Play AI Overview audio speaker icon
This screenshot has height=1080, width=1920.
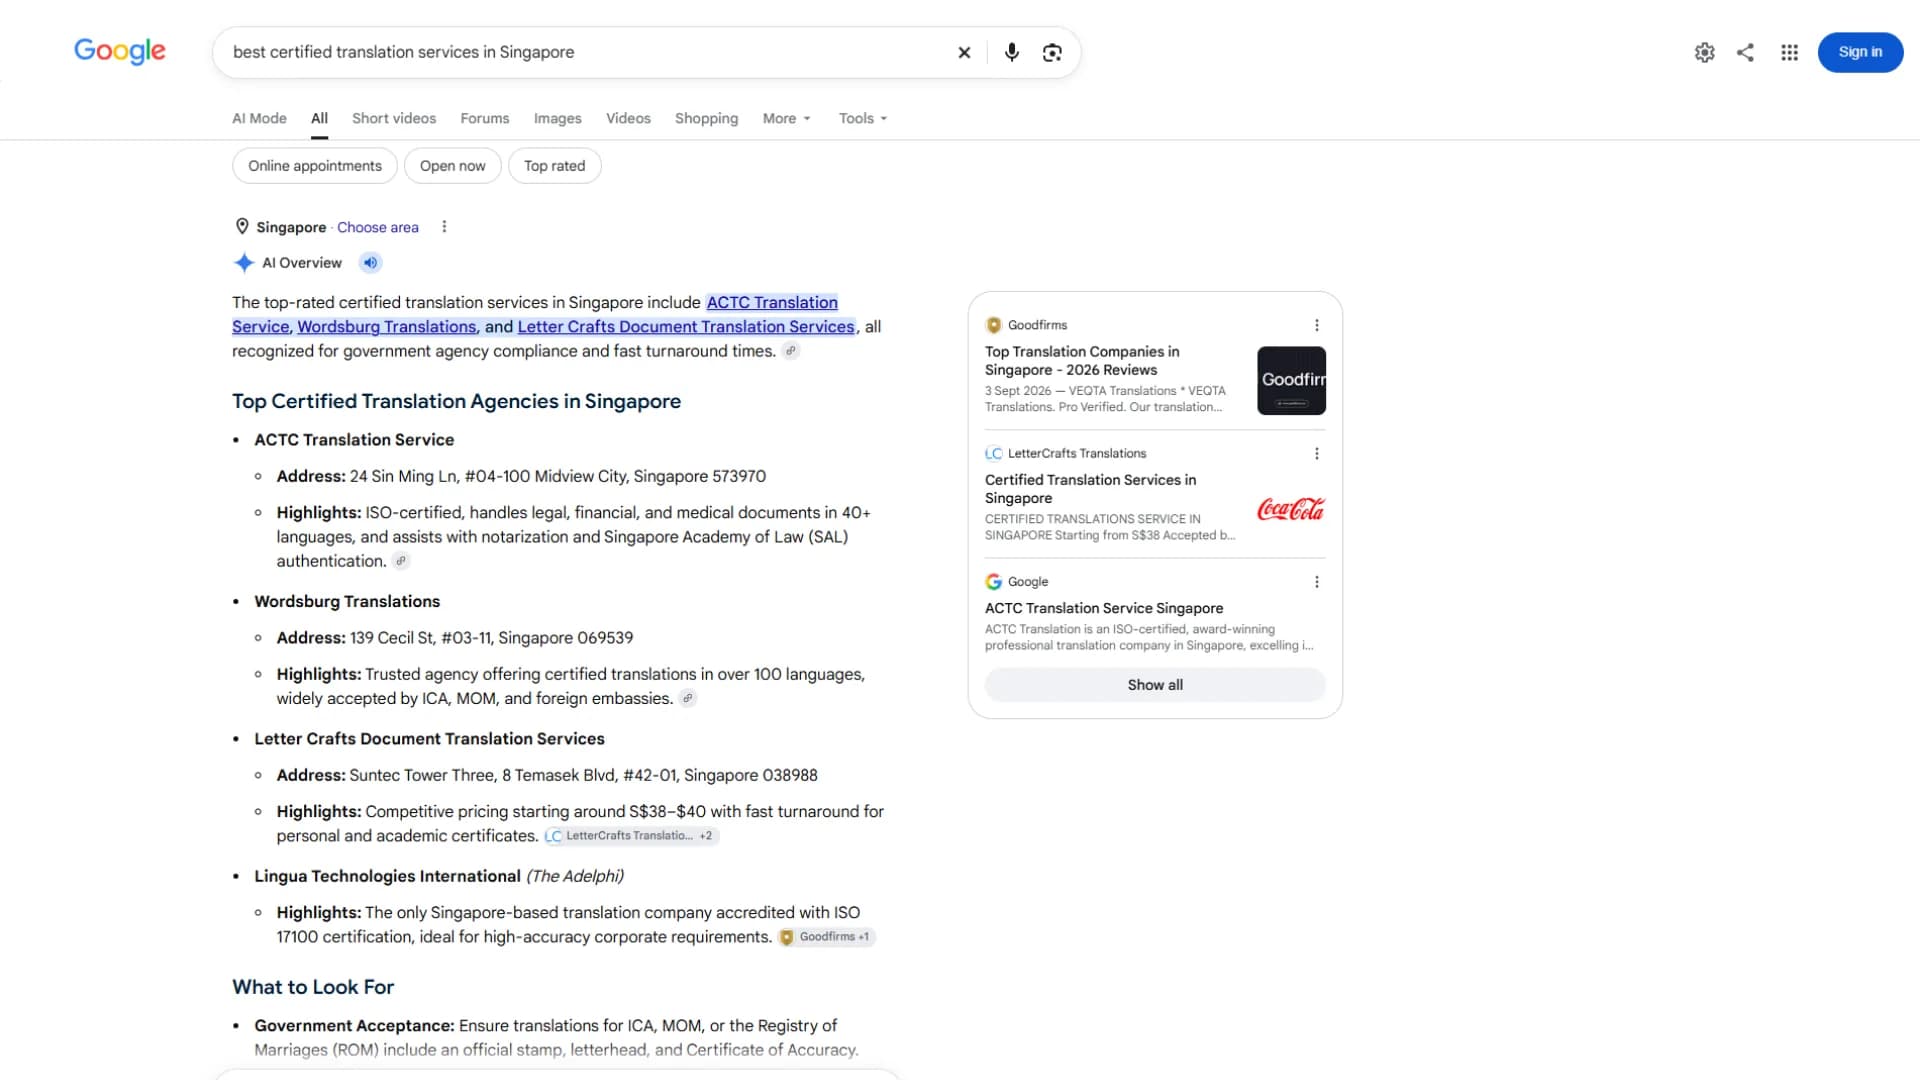[370, 263]
